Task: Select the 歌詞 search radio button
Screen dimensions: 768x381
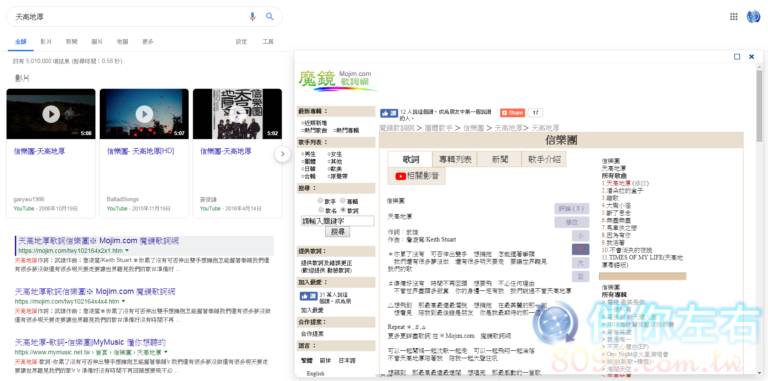Action: pyautogui.click(x=342, y=210)
